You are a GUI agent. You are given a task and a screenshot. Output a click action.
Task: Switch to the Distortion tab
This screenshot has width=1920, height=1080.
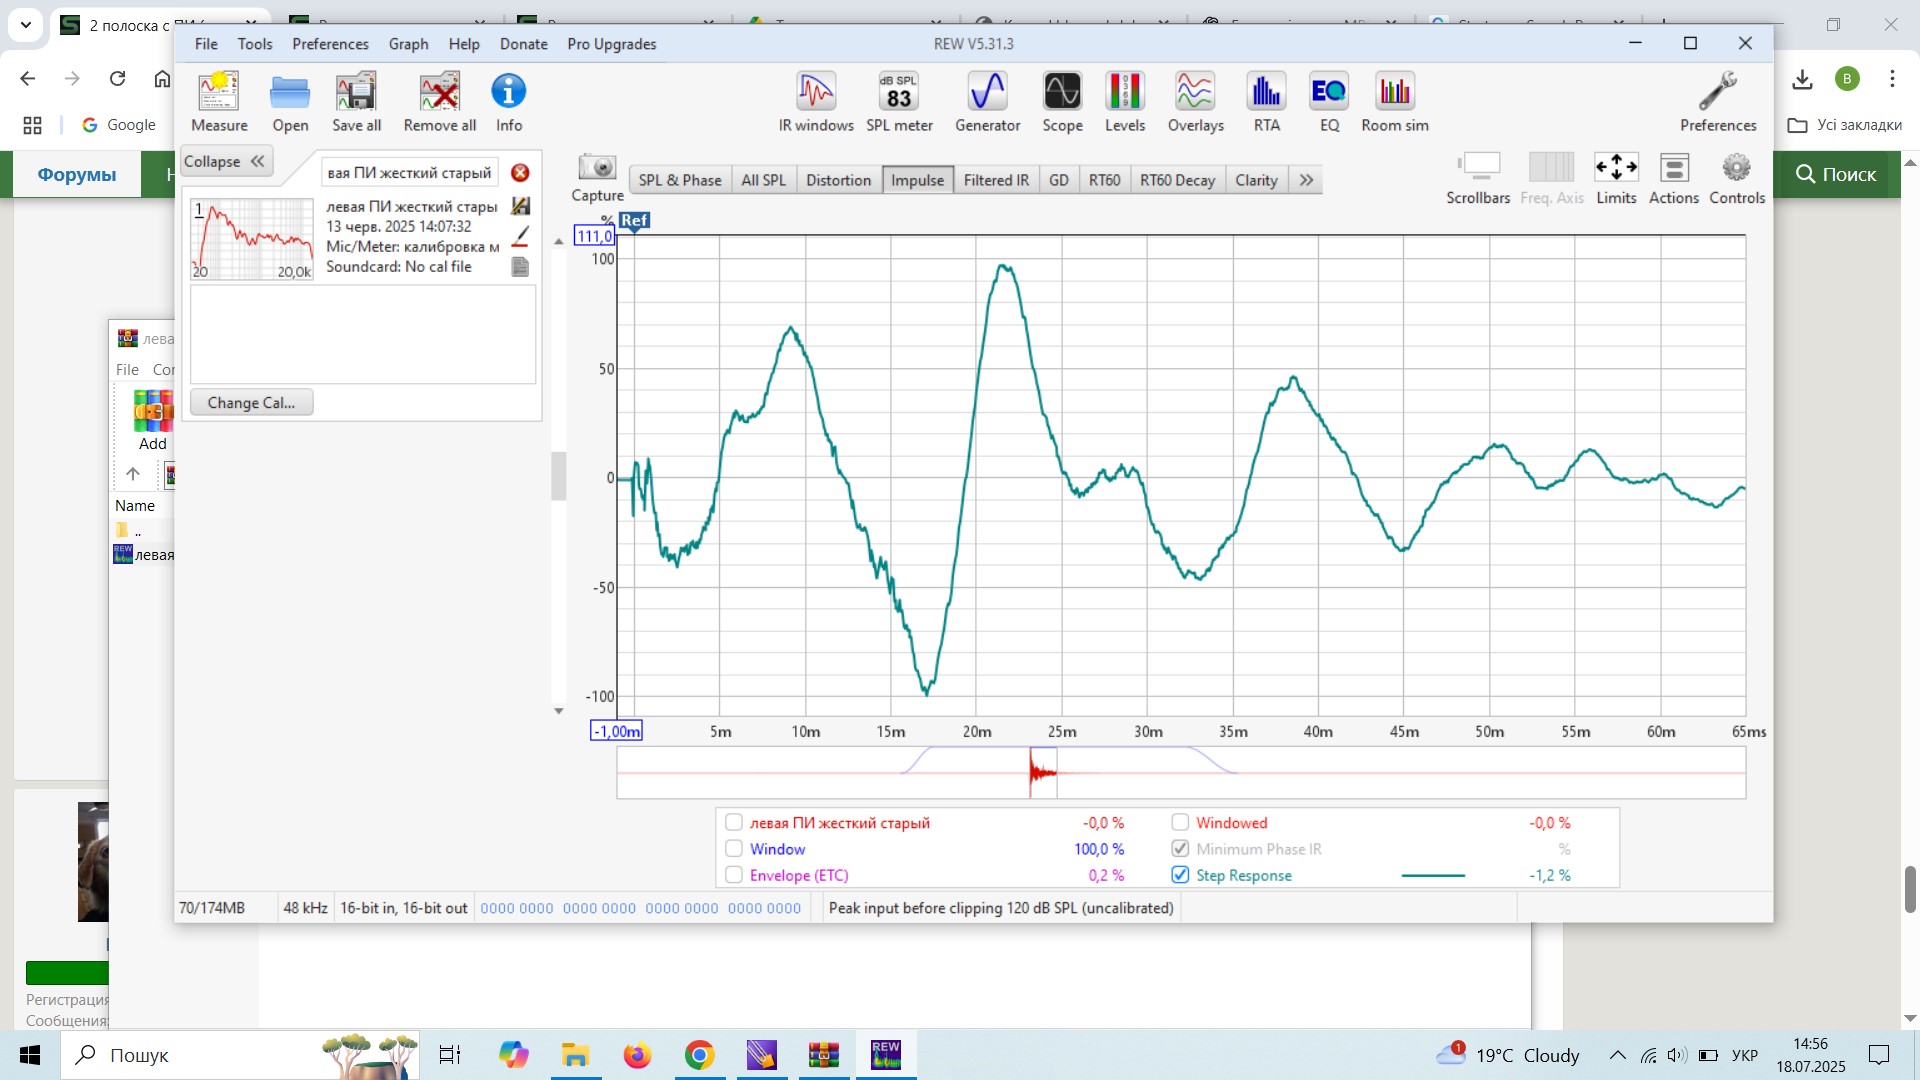click(838, 180)
